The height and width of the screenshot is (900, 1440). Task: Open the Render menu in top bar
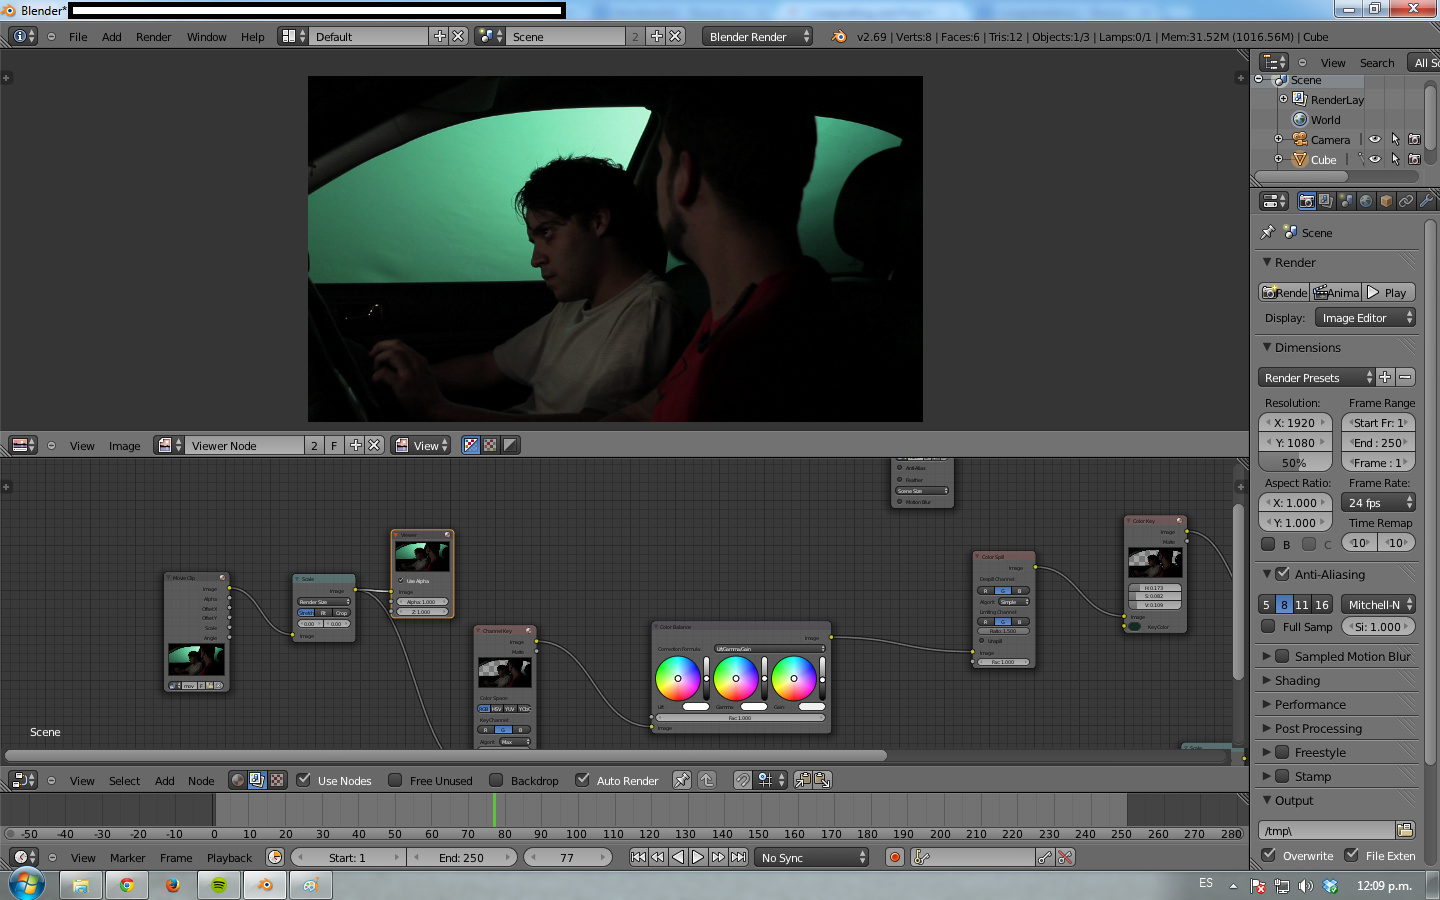[x=154, y=37]
